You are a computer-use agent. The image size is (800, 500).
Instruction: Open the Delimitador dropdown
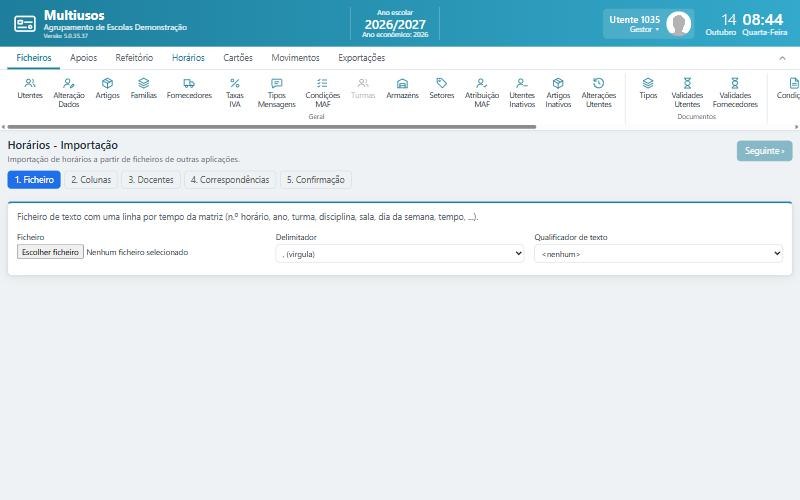pyautogui.click(x=400, y=254)
